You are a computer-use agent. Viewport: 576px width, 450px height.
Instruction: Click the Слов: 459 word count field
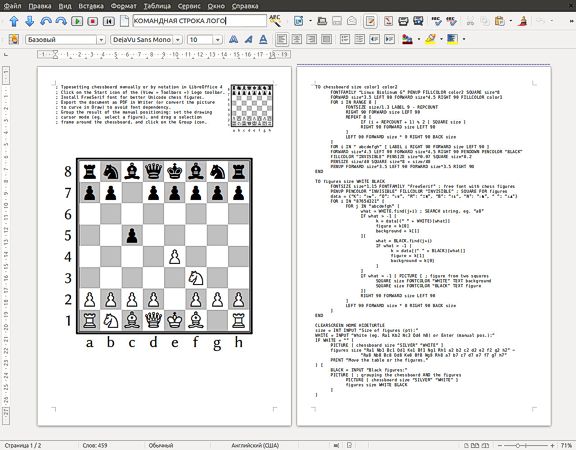pos(95,445)
